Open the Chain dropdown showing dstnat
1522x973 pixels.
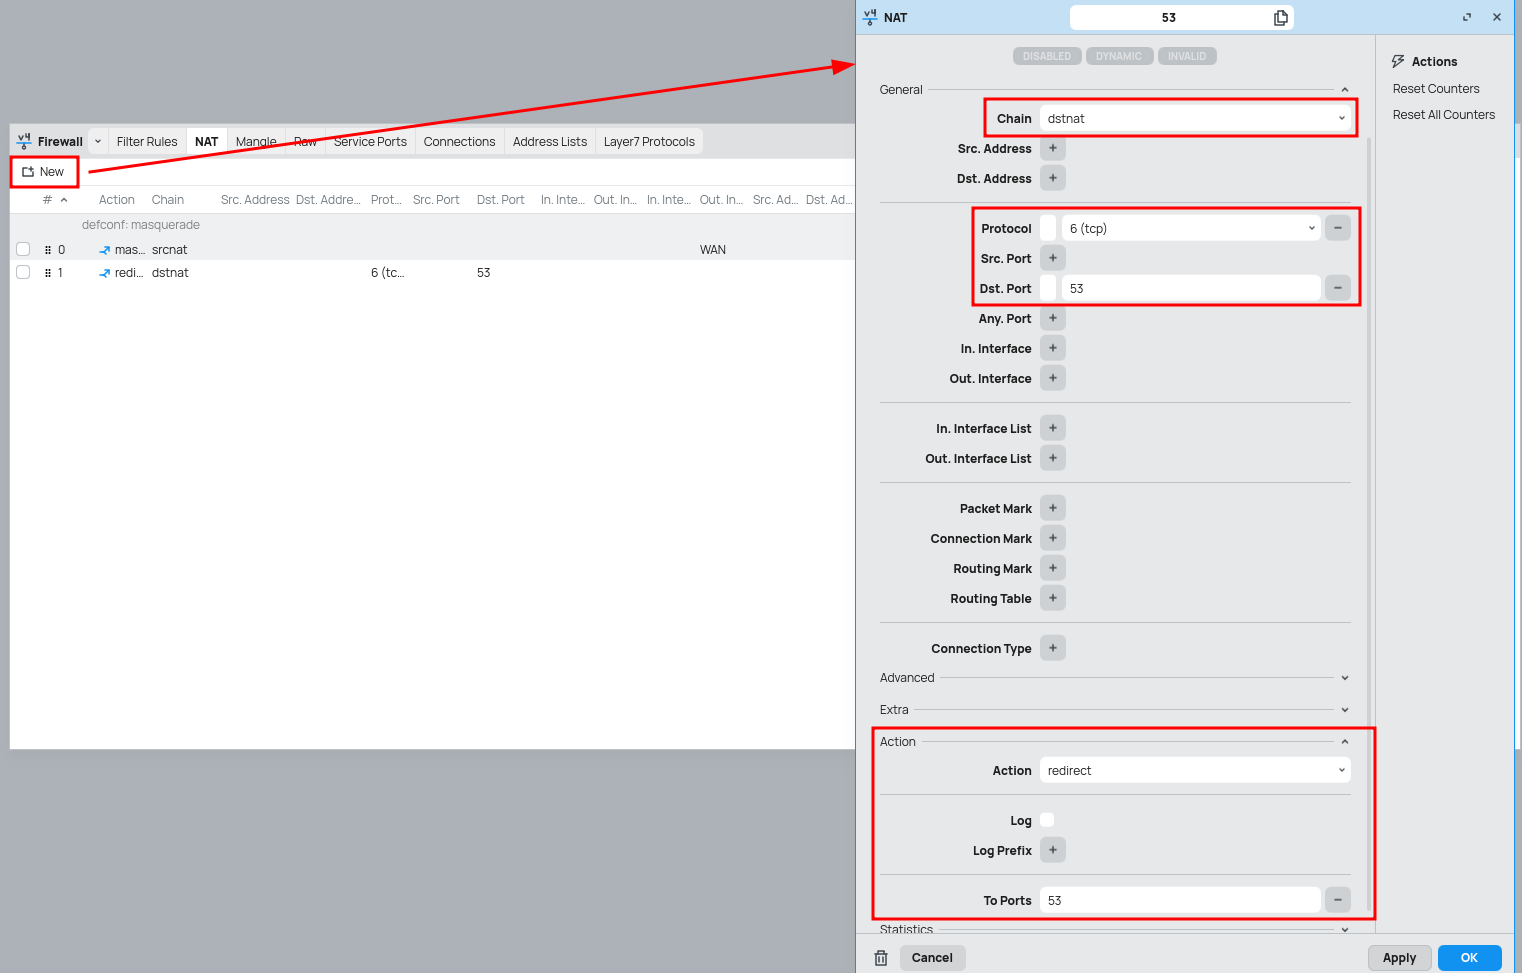tap(1195, 119)
